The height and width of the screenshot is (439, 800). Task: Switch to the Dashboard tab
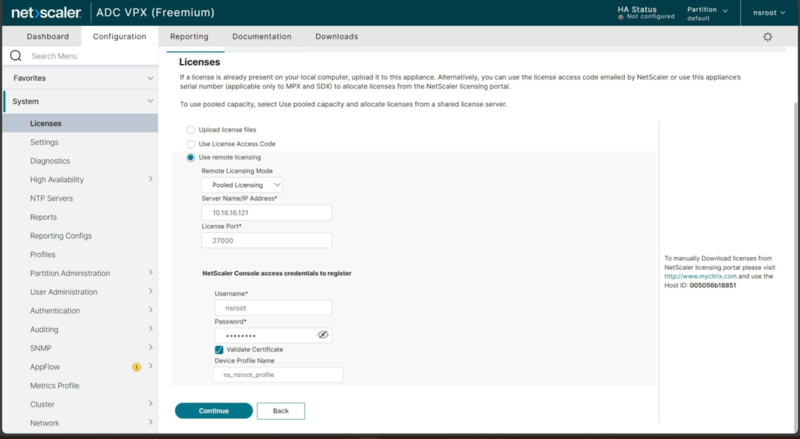point(47,37)
